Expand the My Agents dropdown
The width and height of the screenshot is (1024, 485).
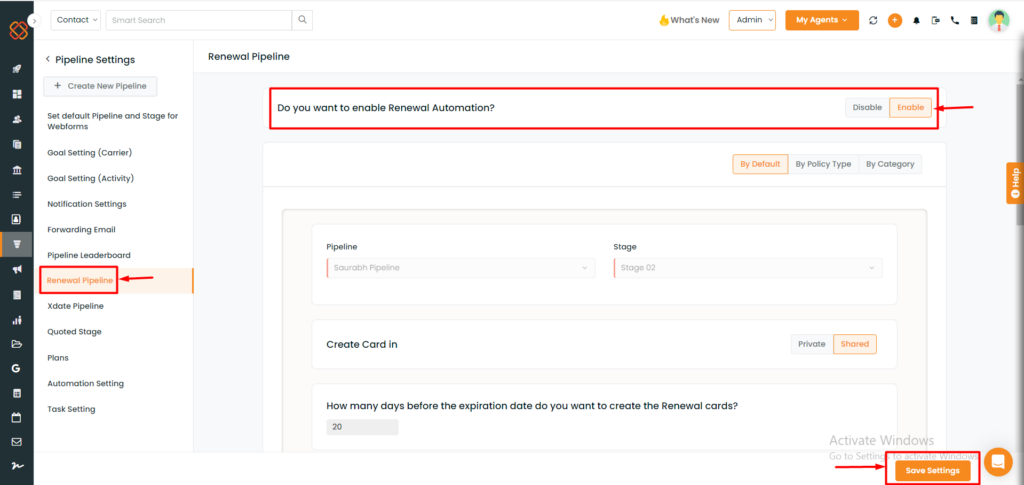822,20
